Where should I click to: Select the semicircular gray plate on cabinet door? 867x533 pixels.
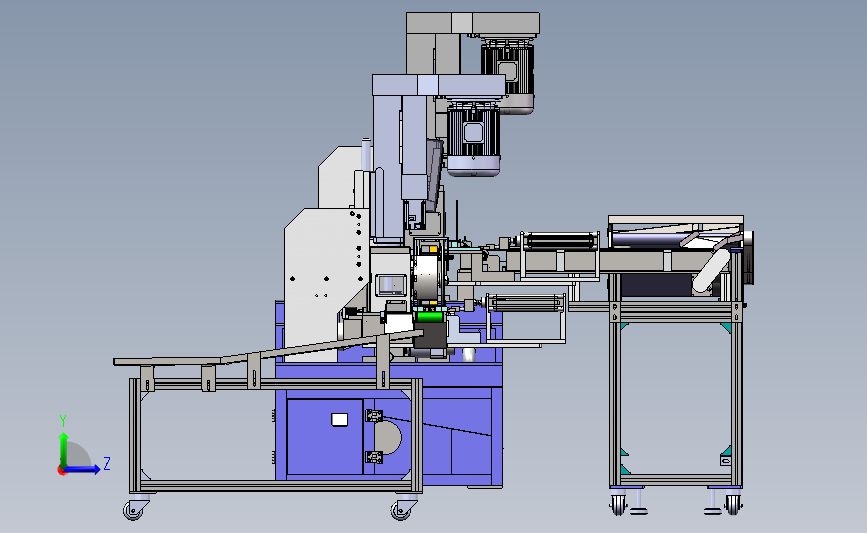(388, 437)
